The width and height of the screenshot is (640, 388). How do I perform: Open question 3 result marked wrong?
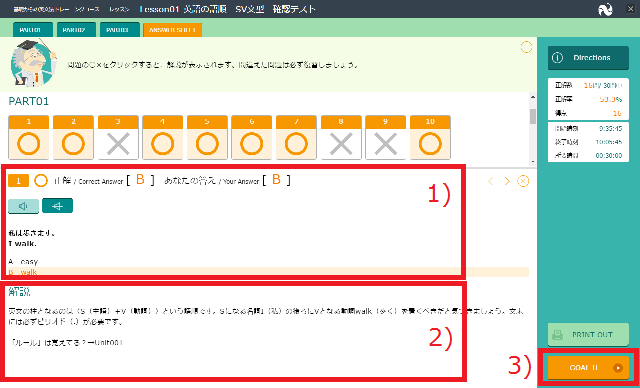pos(118,137)
